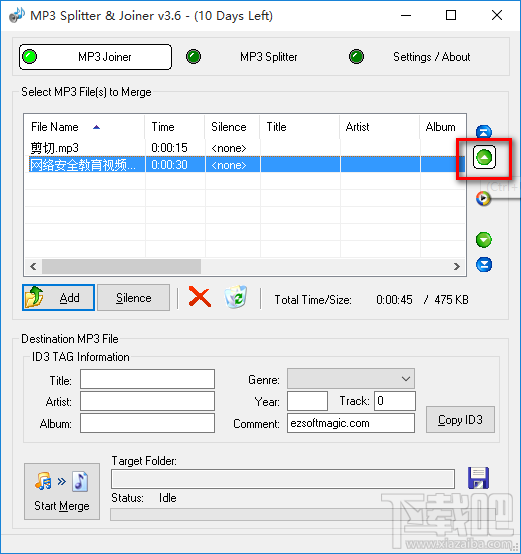Image resolution: width=521 pixels, height=554 pixels.
Task: Sort list by File Name column header
Action: pyautogui.click(x=84, y=127)
